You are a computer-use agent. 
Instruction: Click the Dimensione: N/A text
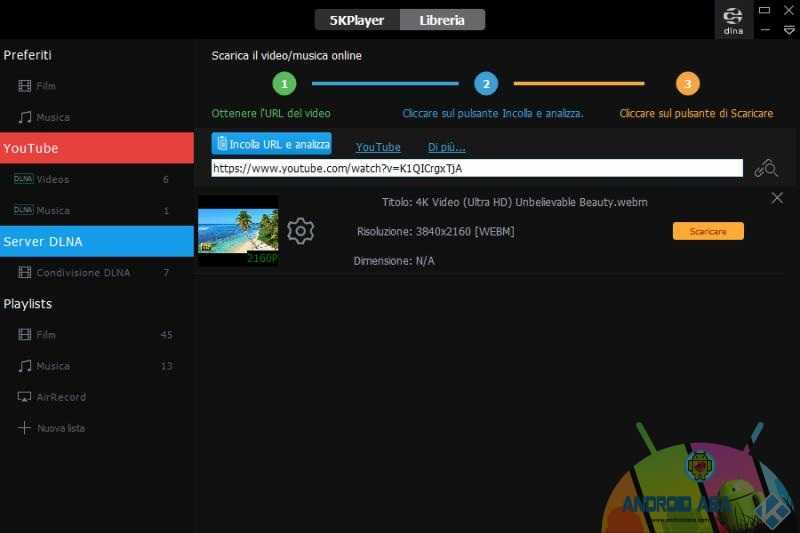coord(394,261)
